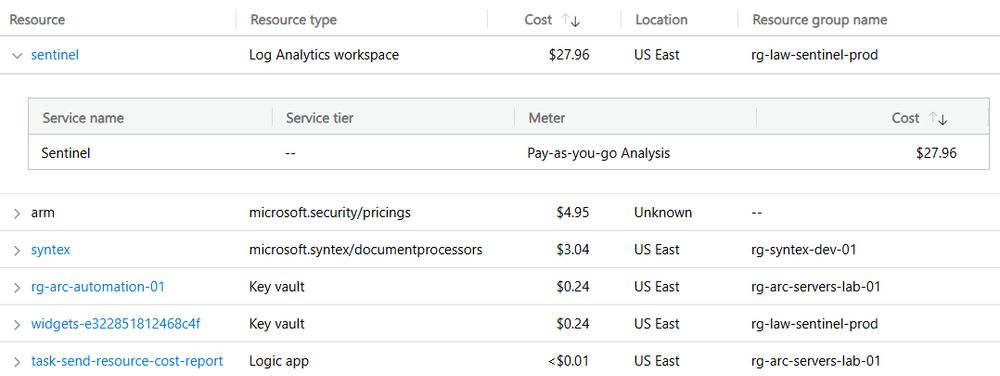Image resolution: width=1000 pixels, height=376 pixels.
Task: Expand the syntex resource row
Action: [x=17, y=250]
